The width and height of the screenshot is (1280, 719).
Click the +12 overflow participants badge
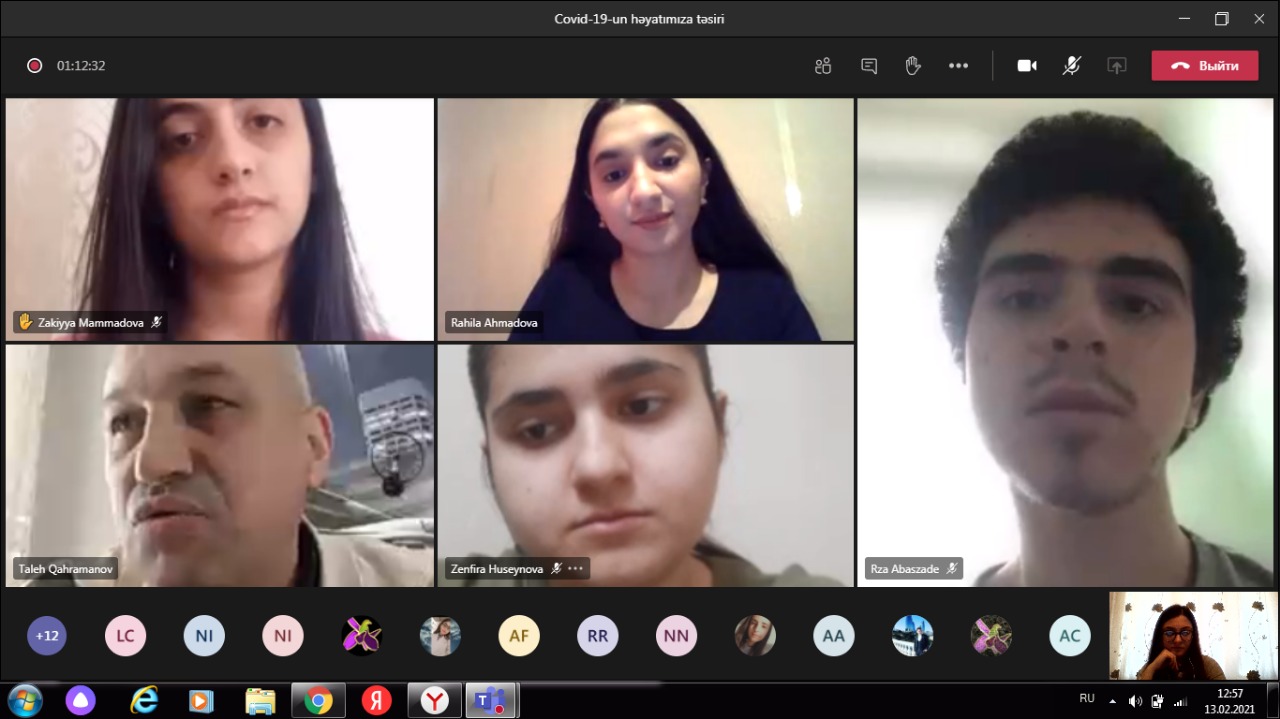coord(47,636)
